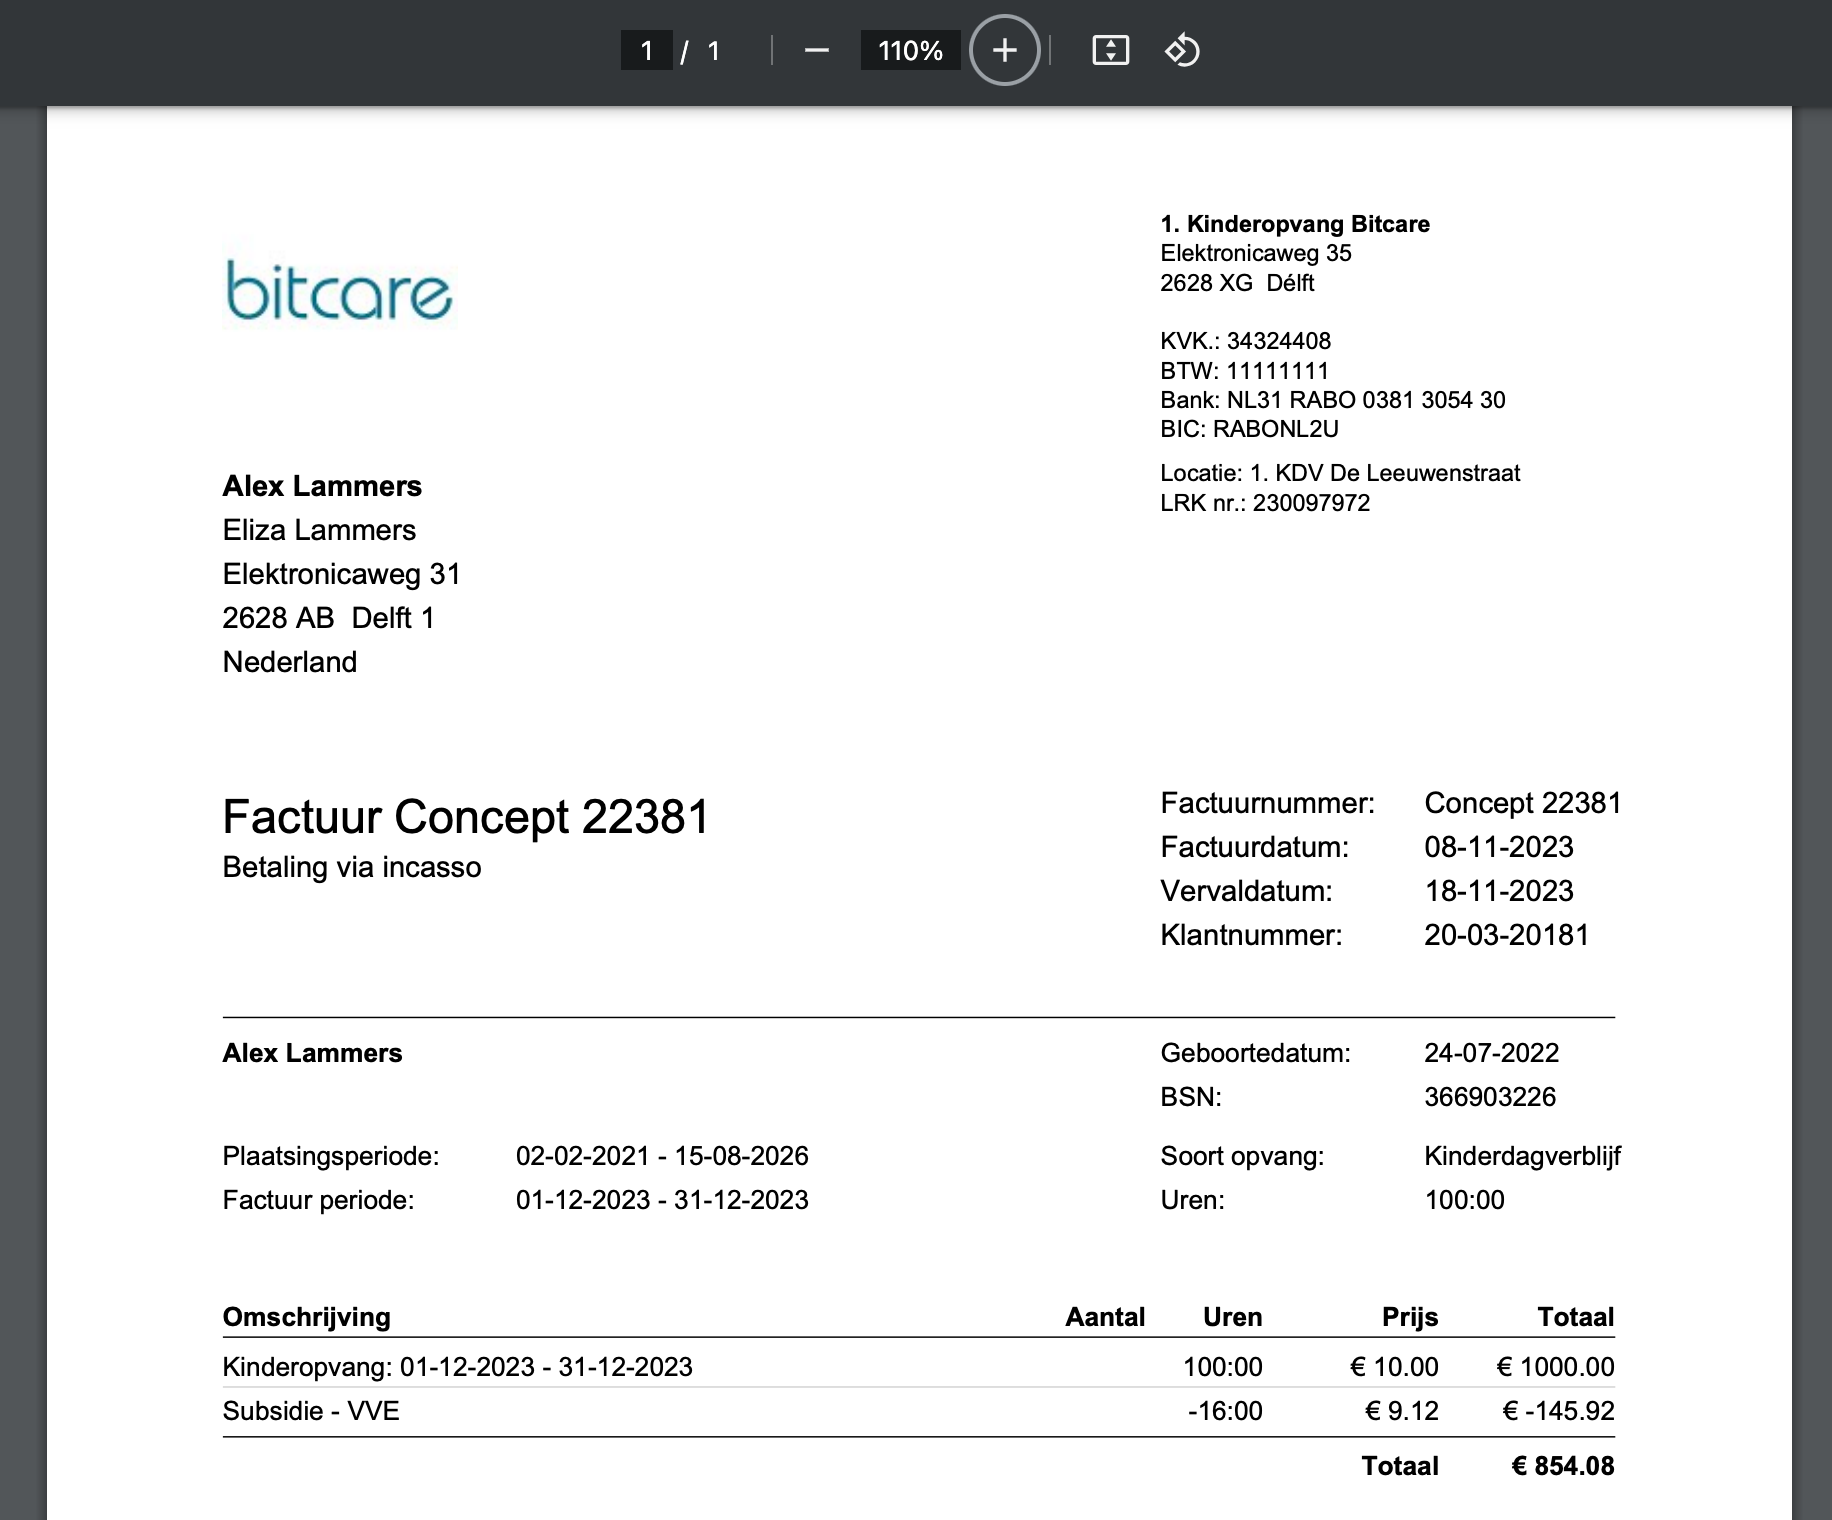1832x1520 pixels.
Task: Select the row 'Kinderopvang: 01-12-2023 - 31-12-2023'
Action: click(918, 1367)
